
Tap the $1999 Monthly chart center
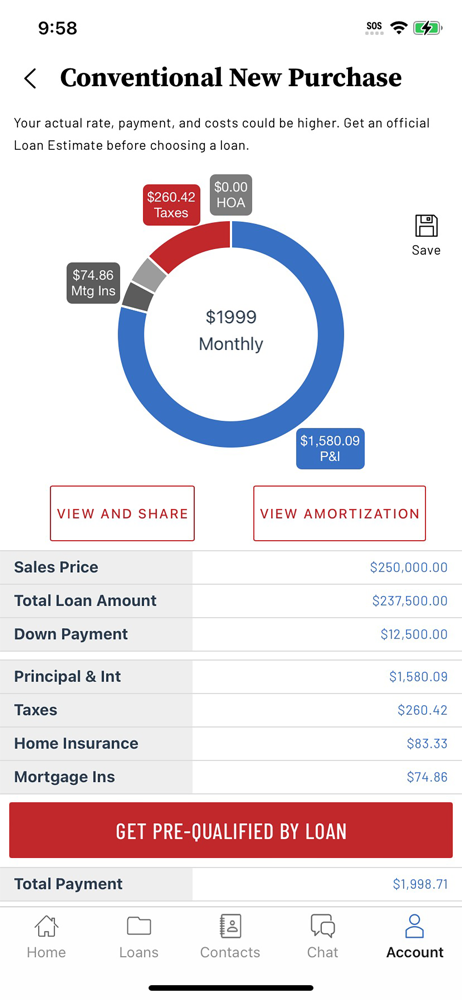(x=231, y=330)
